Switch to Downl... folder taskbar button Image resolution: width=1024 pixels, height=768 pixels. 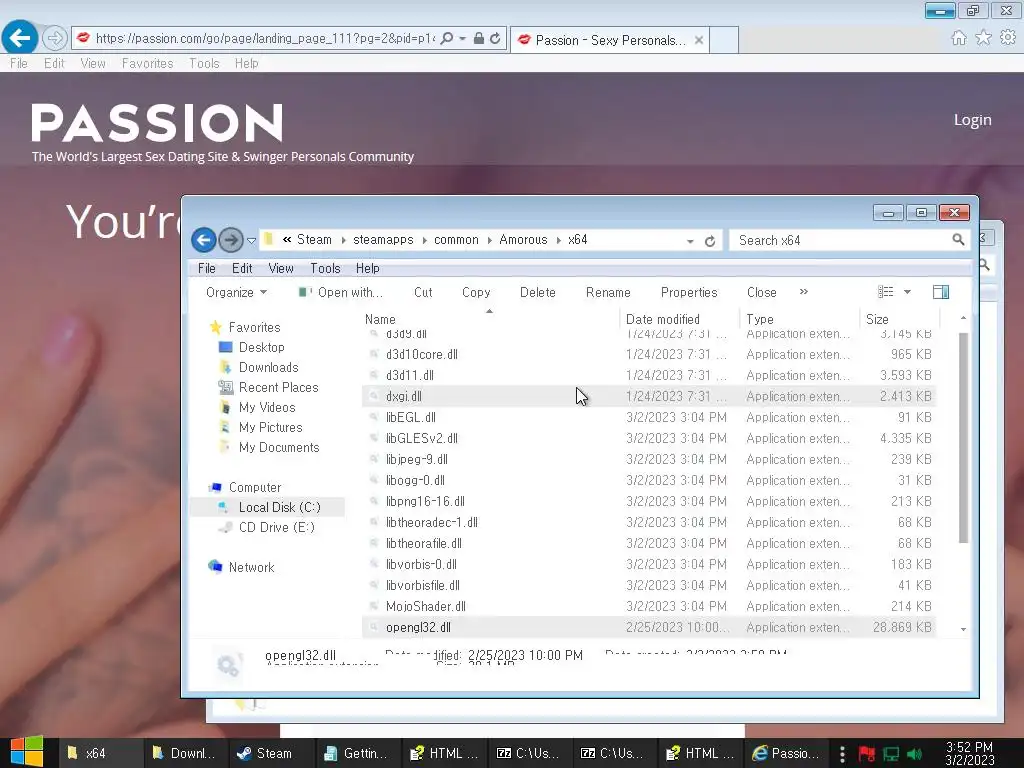[x=184, y=753]
